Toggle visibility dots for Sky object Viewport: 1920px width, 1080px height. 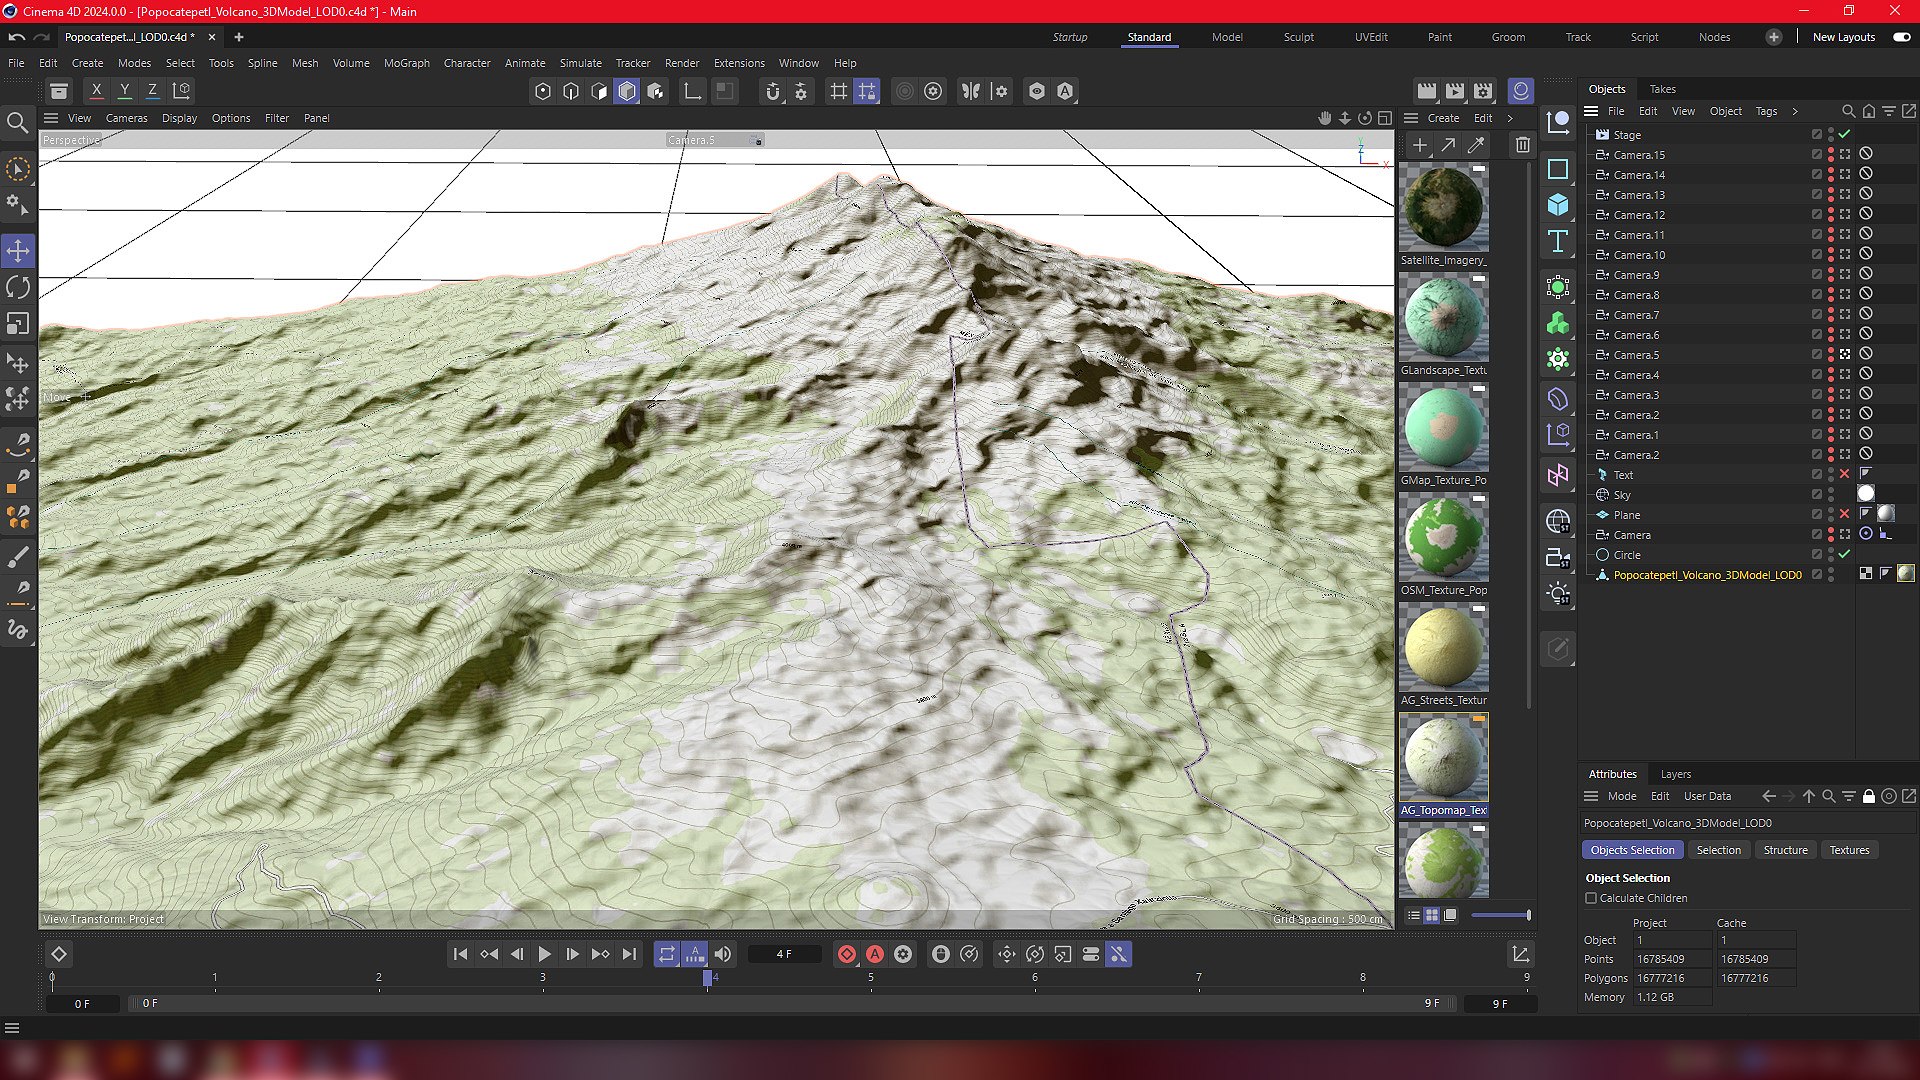1831,495
